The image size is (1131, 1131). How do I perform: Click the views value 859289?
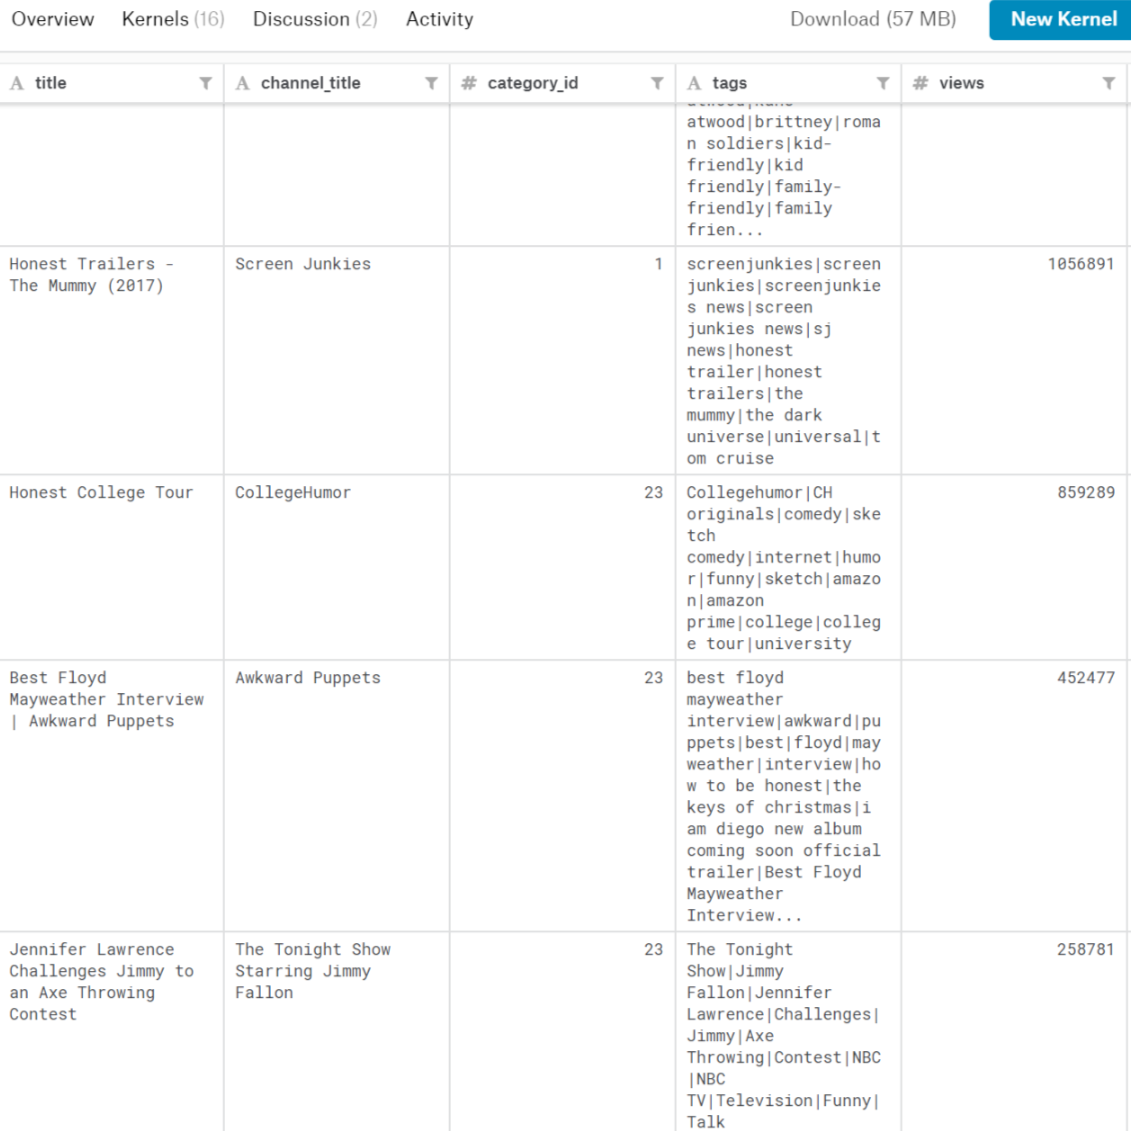(1086, 493)
